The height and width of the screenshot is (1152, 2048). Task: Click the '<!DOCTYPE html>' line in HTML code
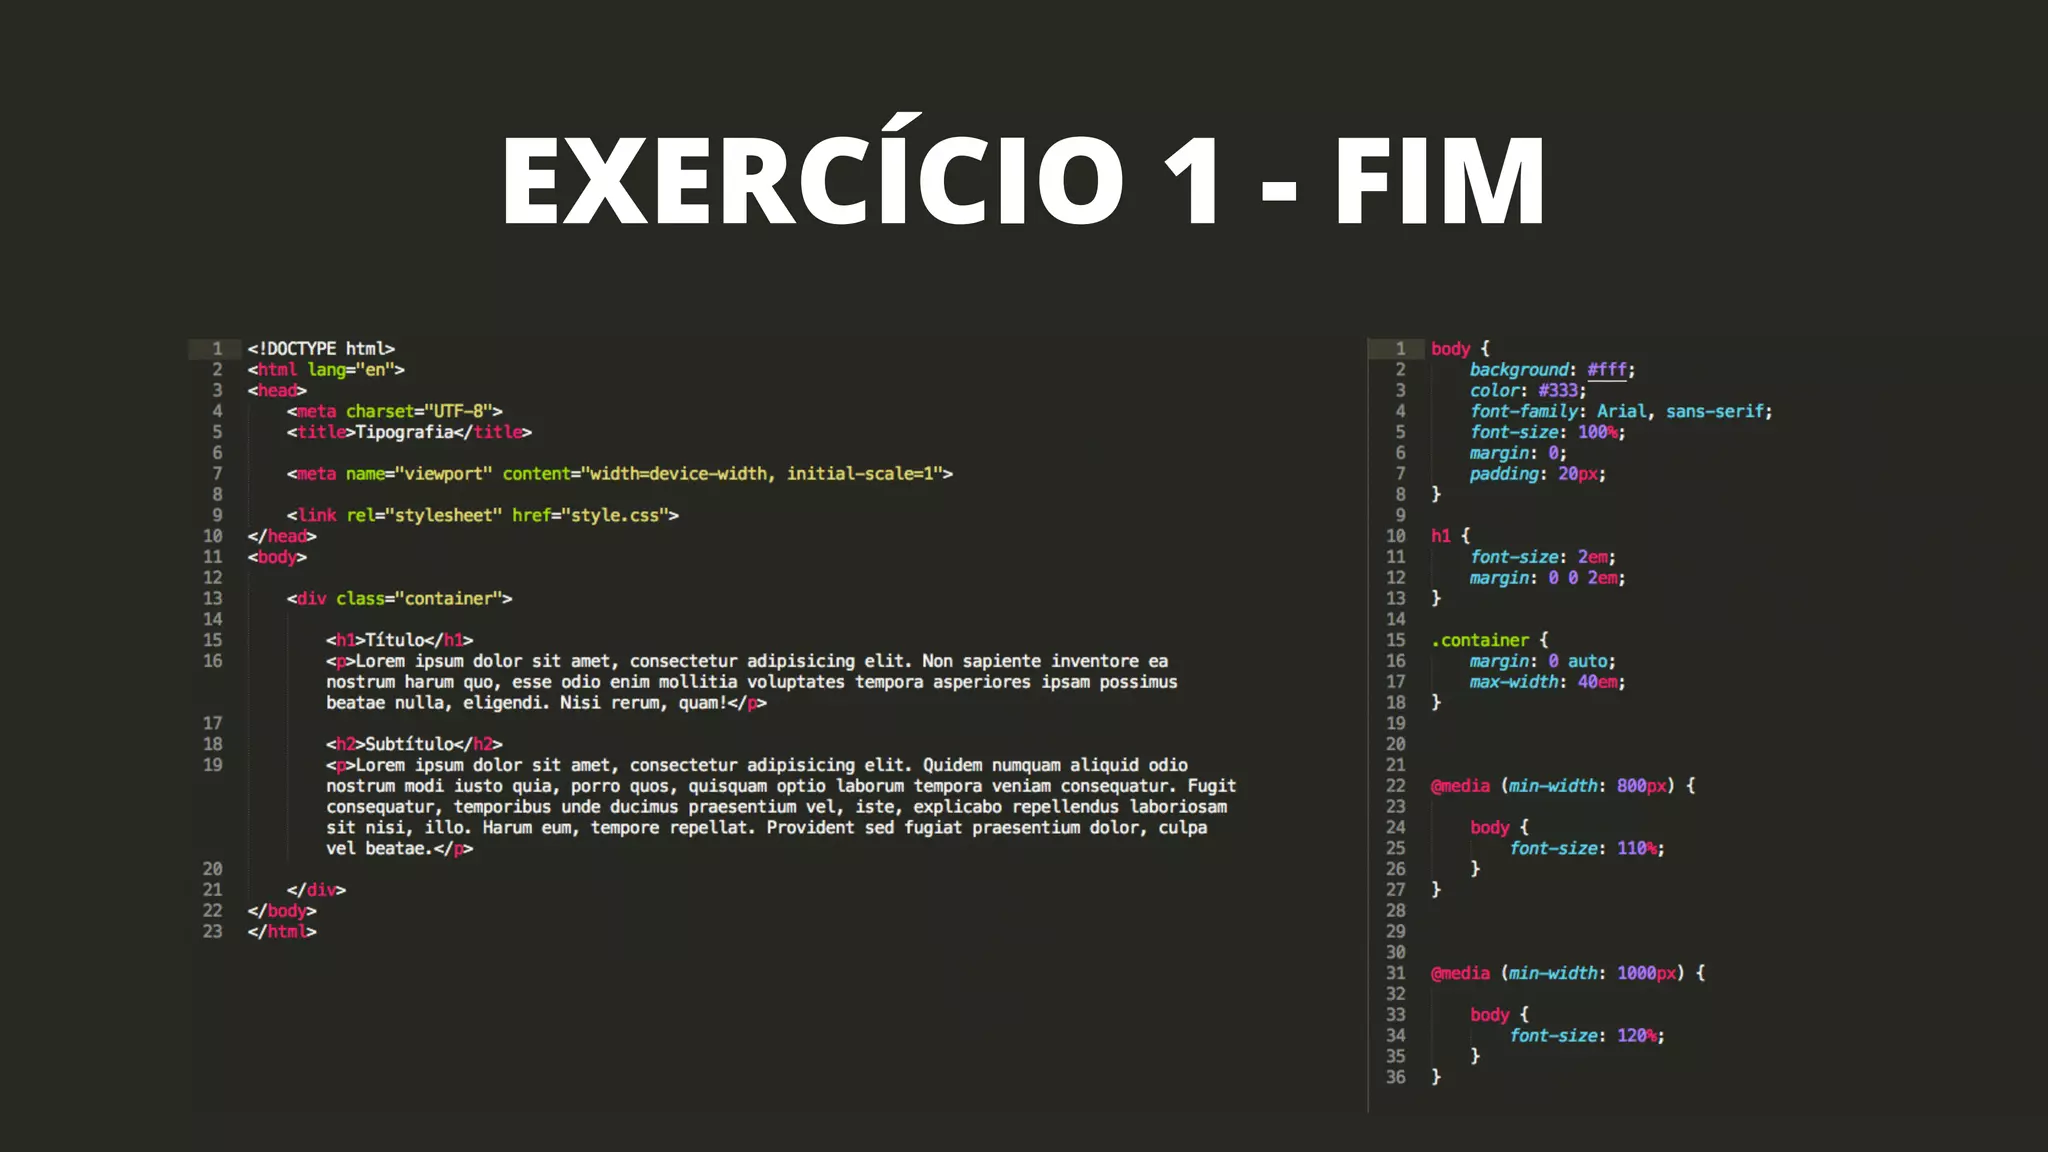pyautogui.click(x=321, y=349)
